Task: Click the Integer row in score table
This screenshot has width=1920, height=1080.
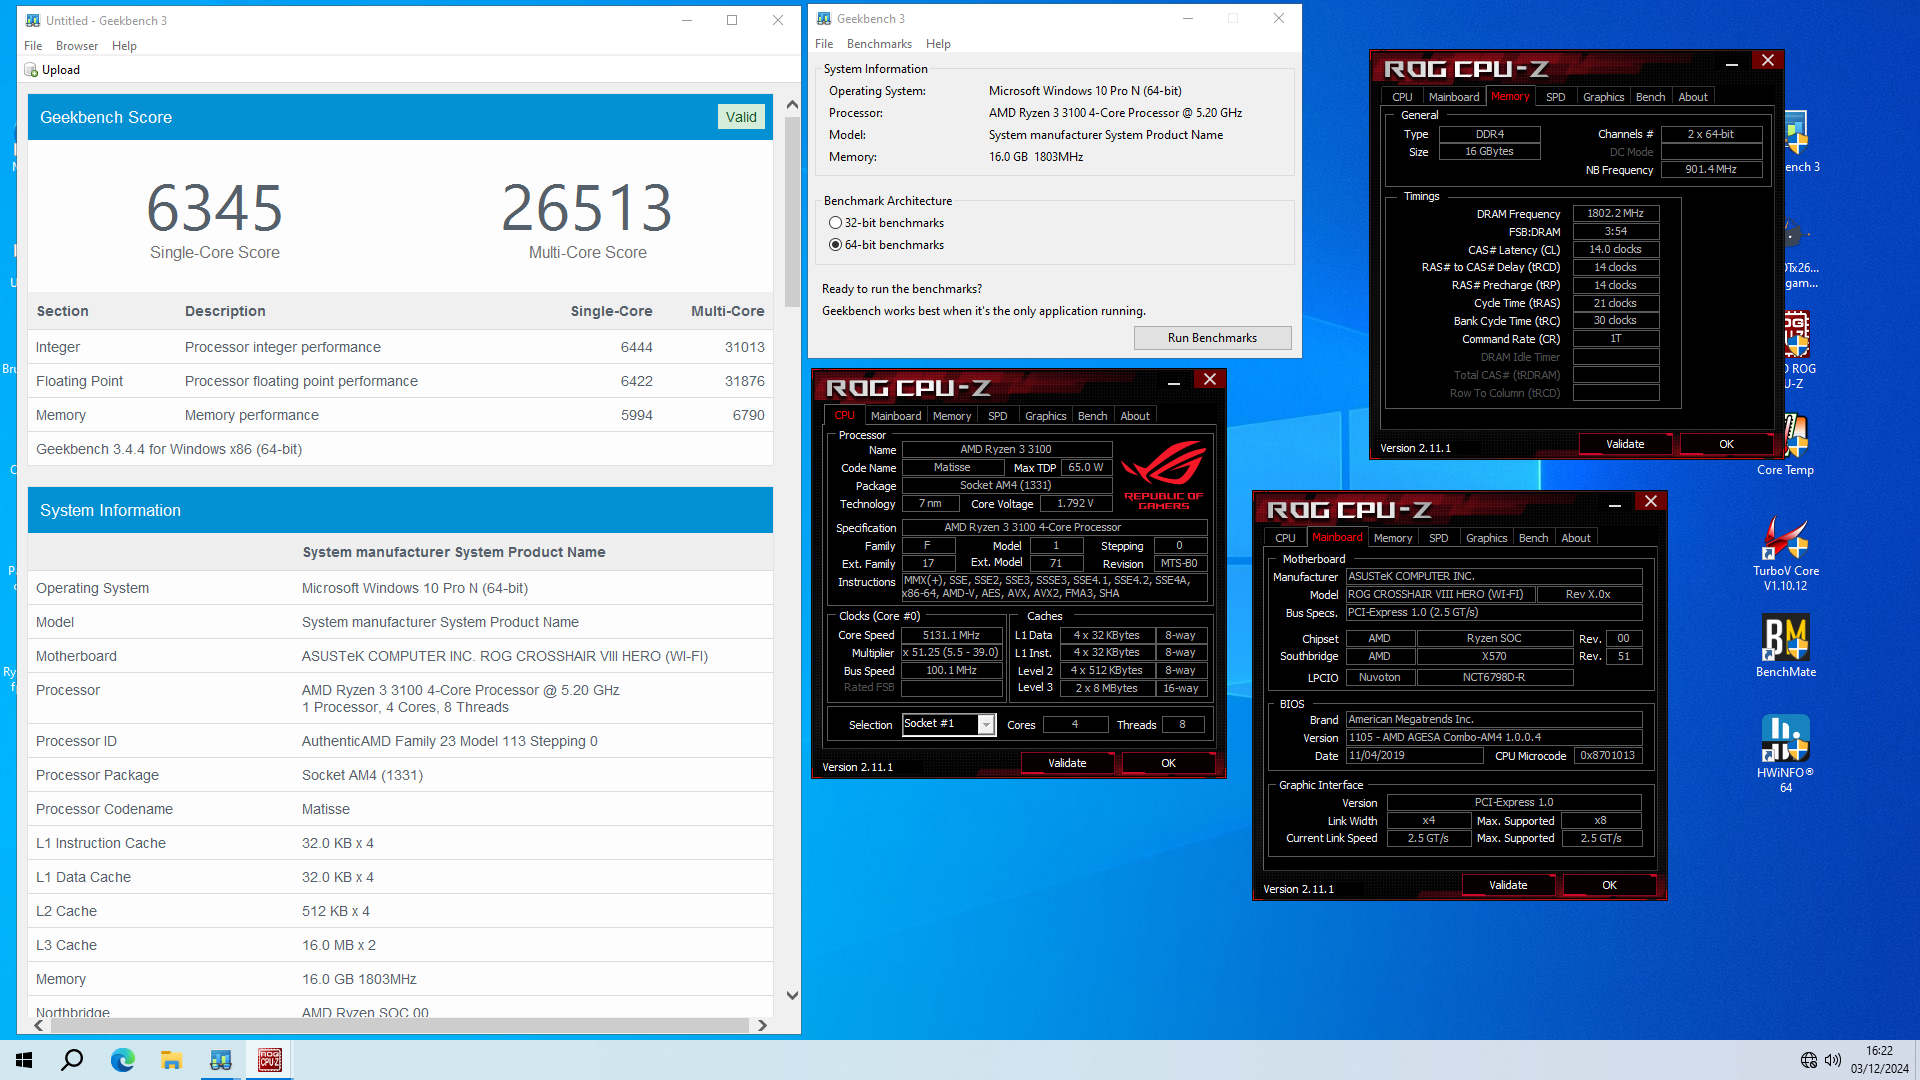Action: (400, 347)
